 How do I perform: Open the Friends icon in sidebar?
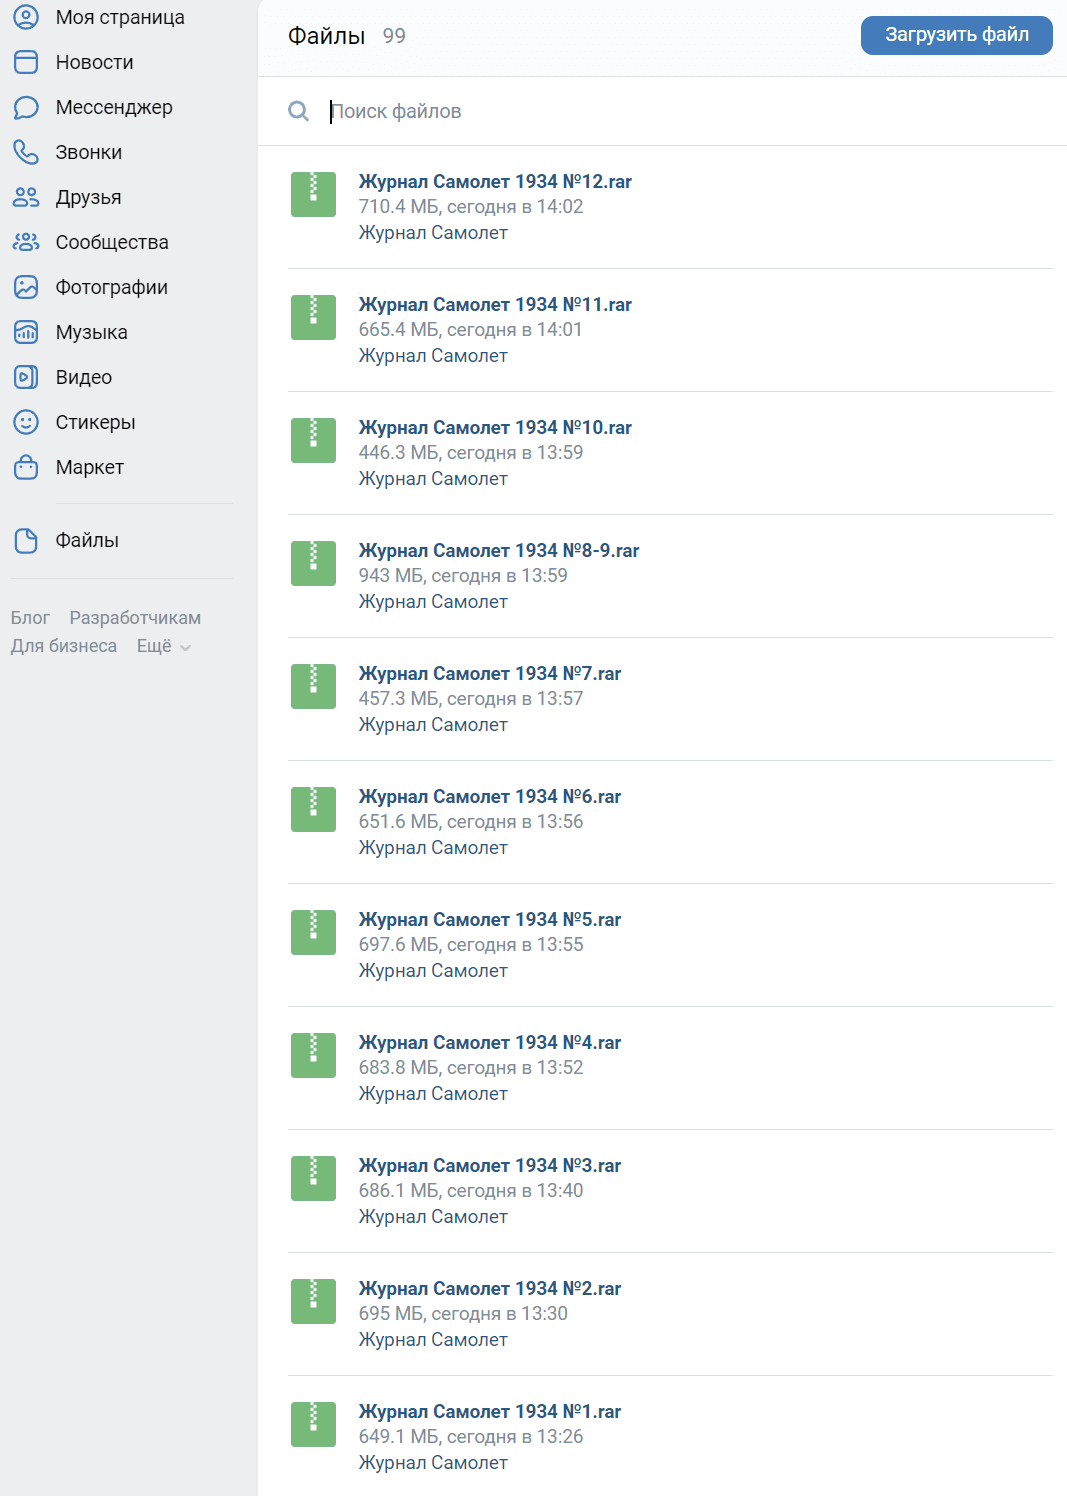(x=26, y=197)
